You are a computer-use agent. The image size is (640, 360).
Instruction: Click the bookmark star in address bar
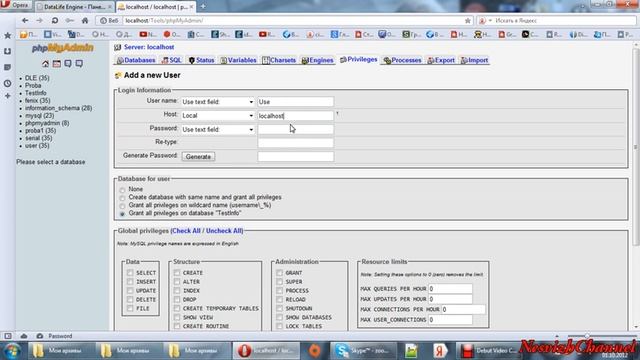468,20
